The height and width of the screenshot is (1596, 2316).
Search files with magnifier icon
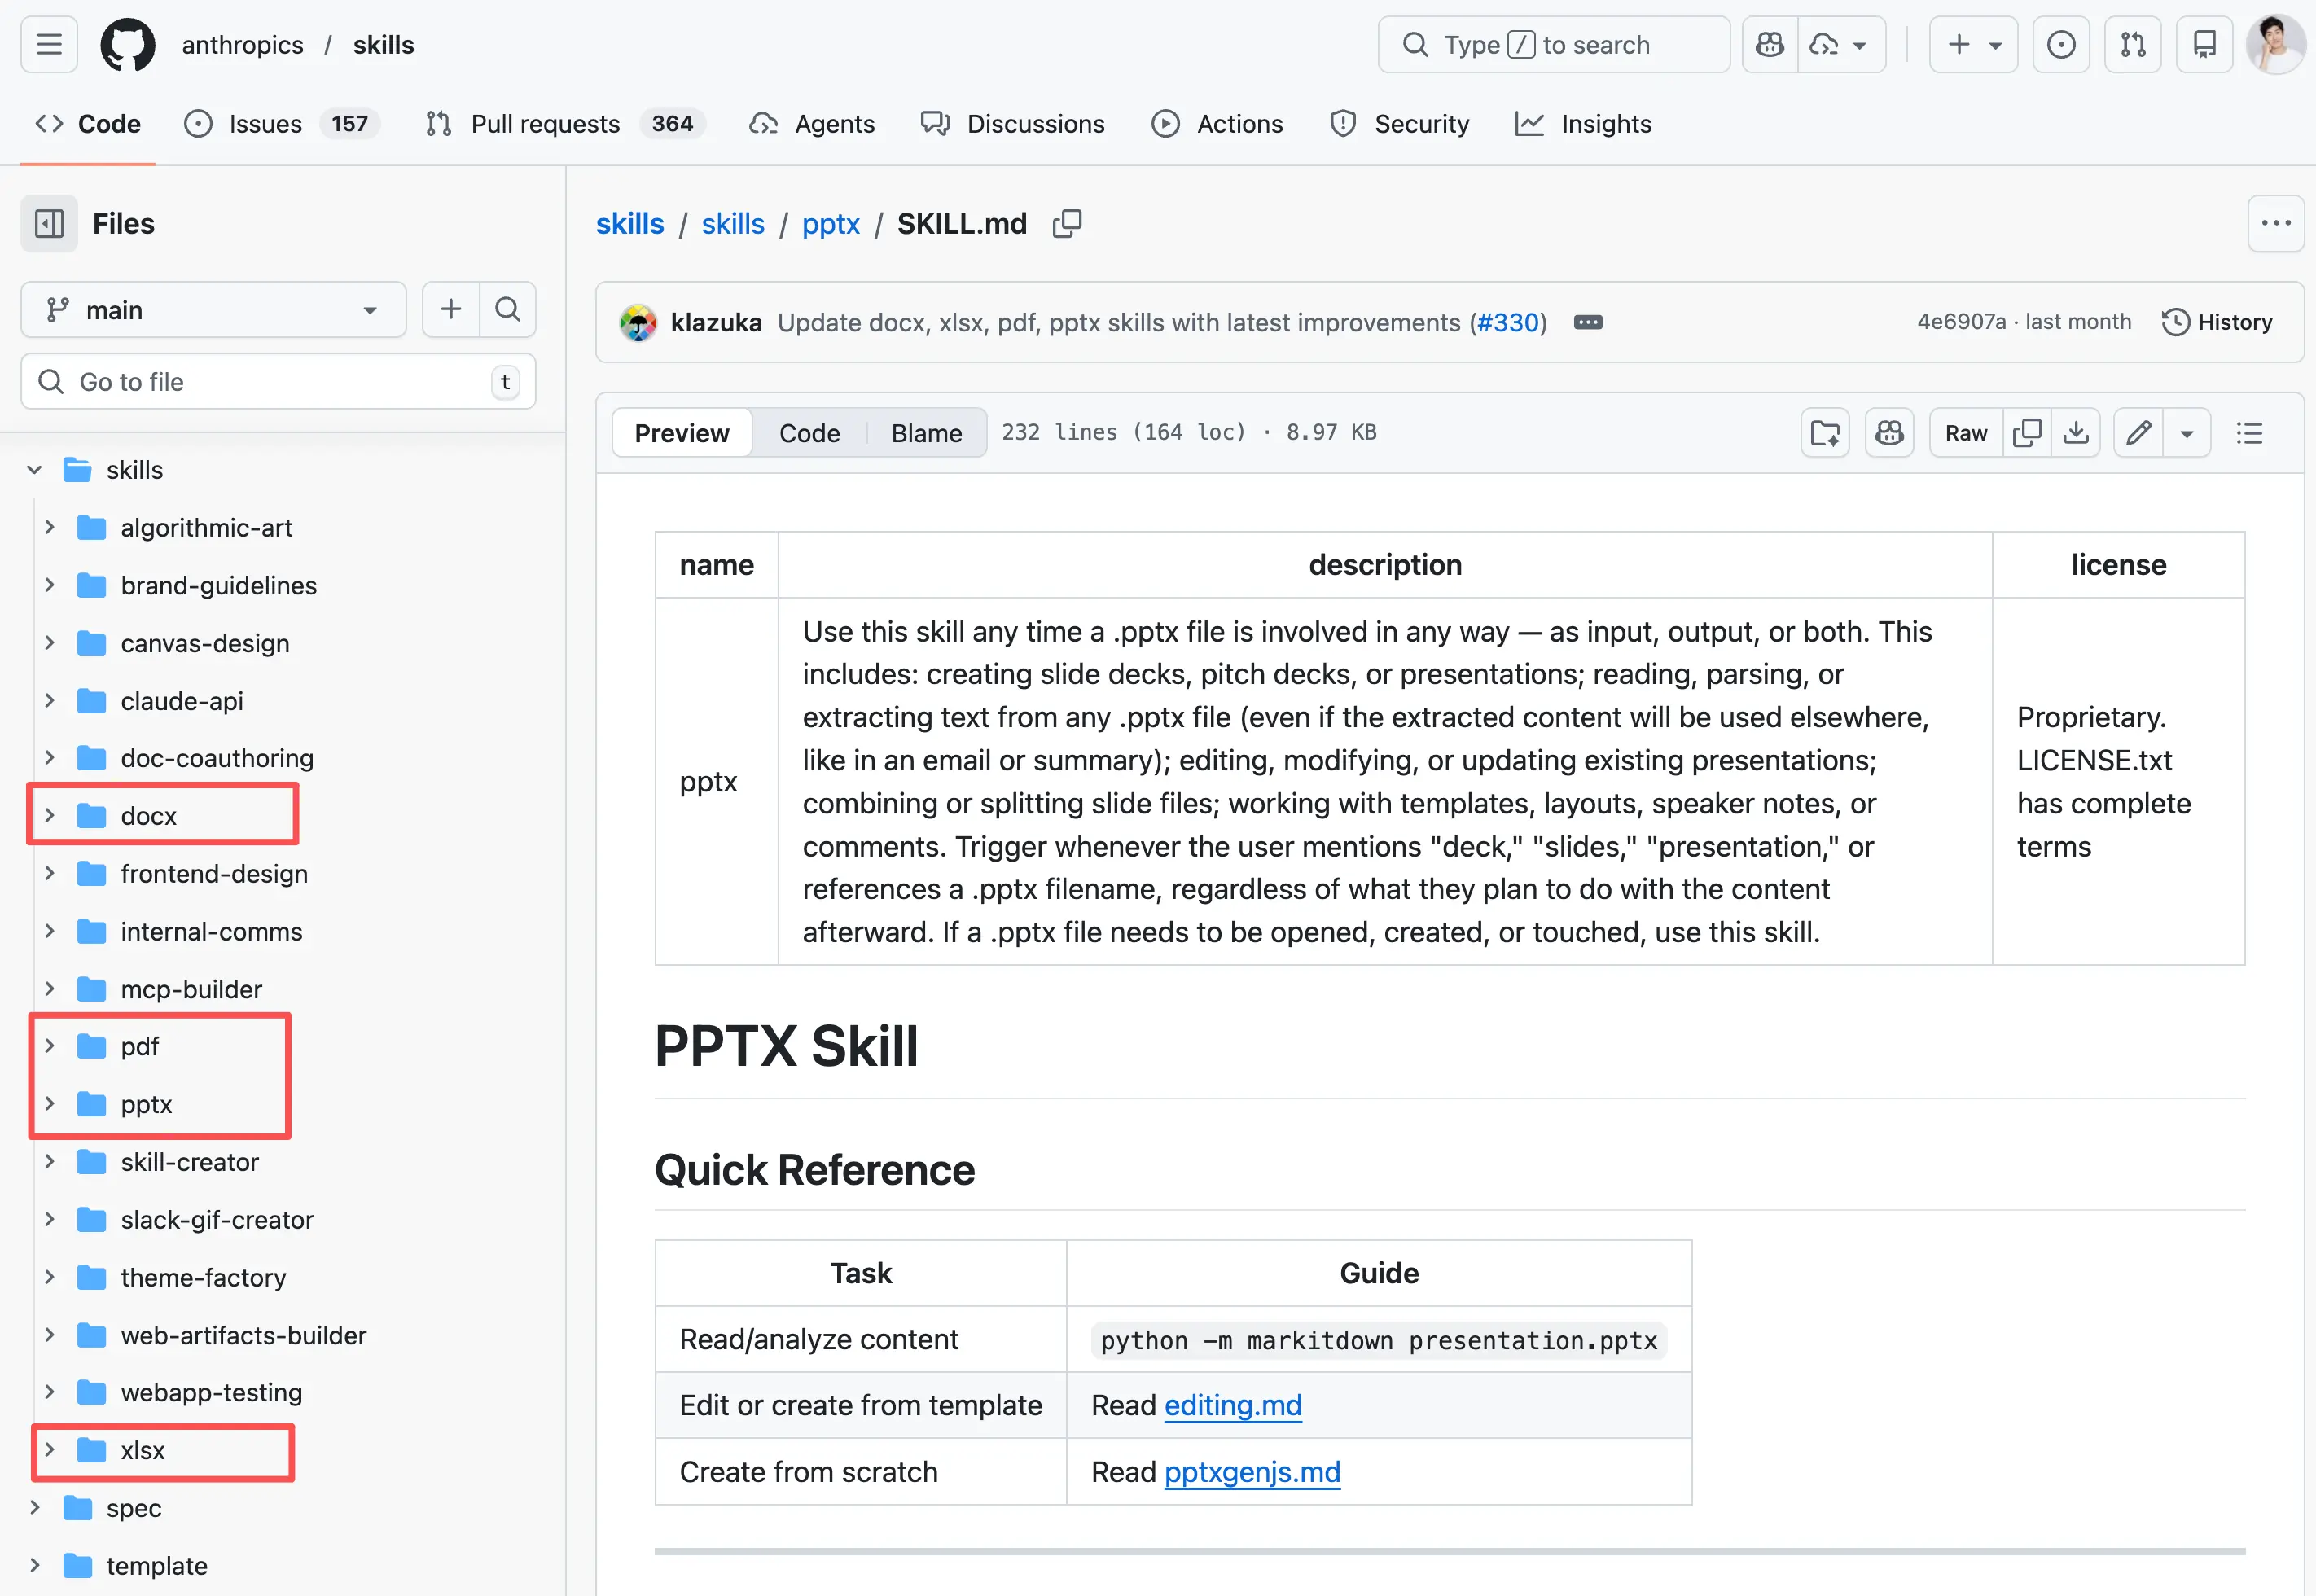pyautogui.click(x=508, y=309)
